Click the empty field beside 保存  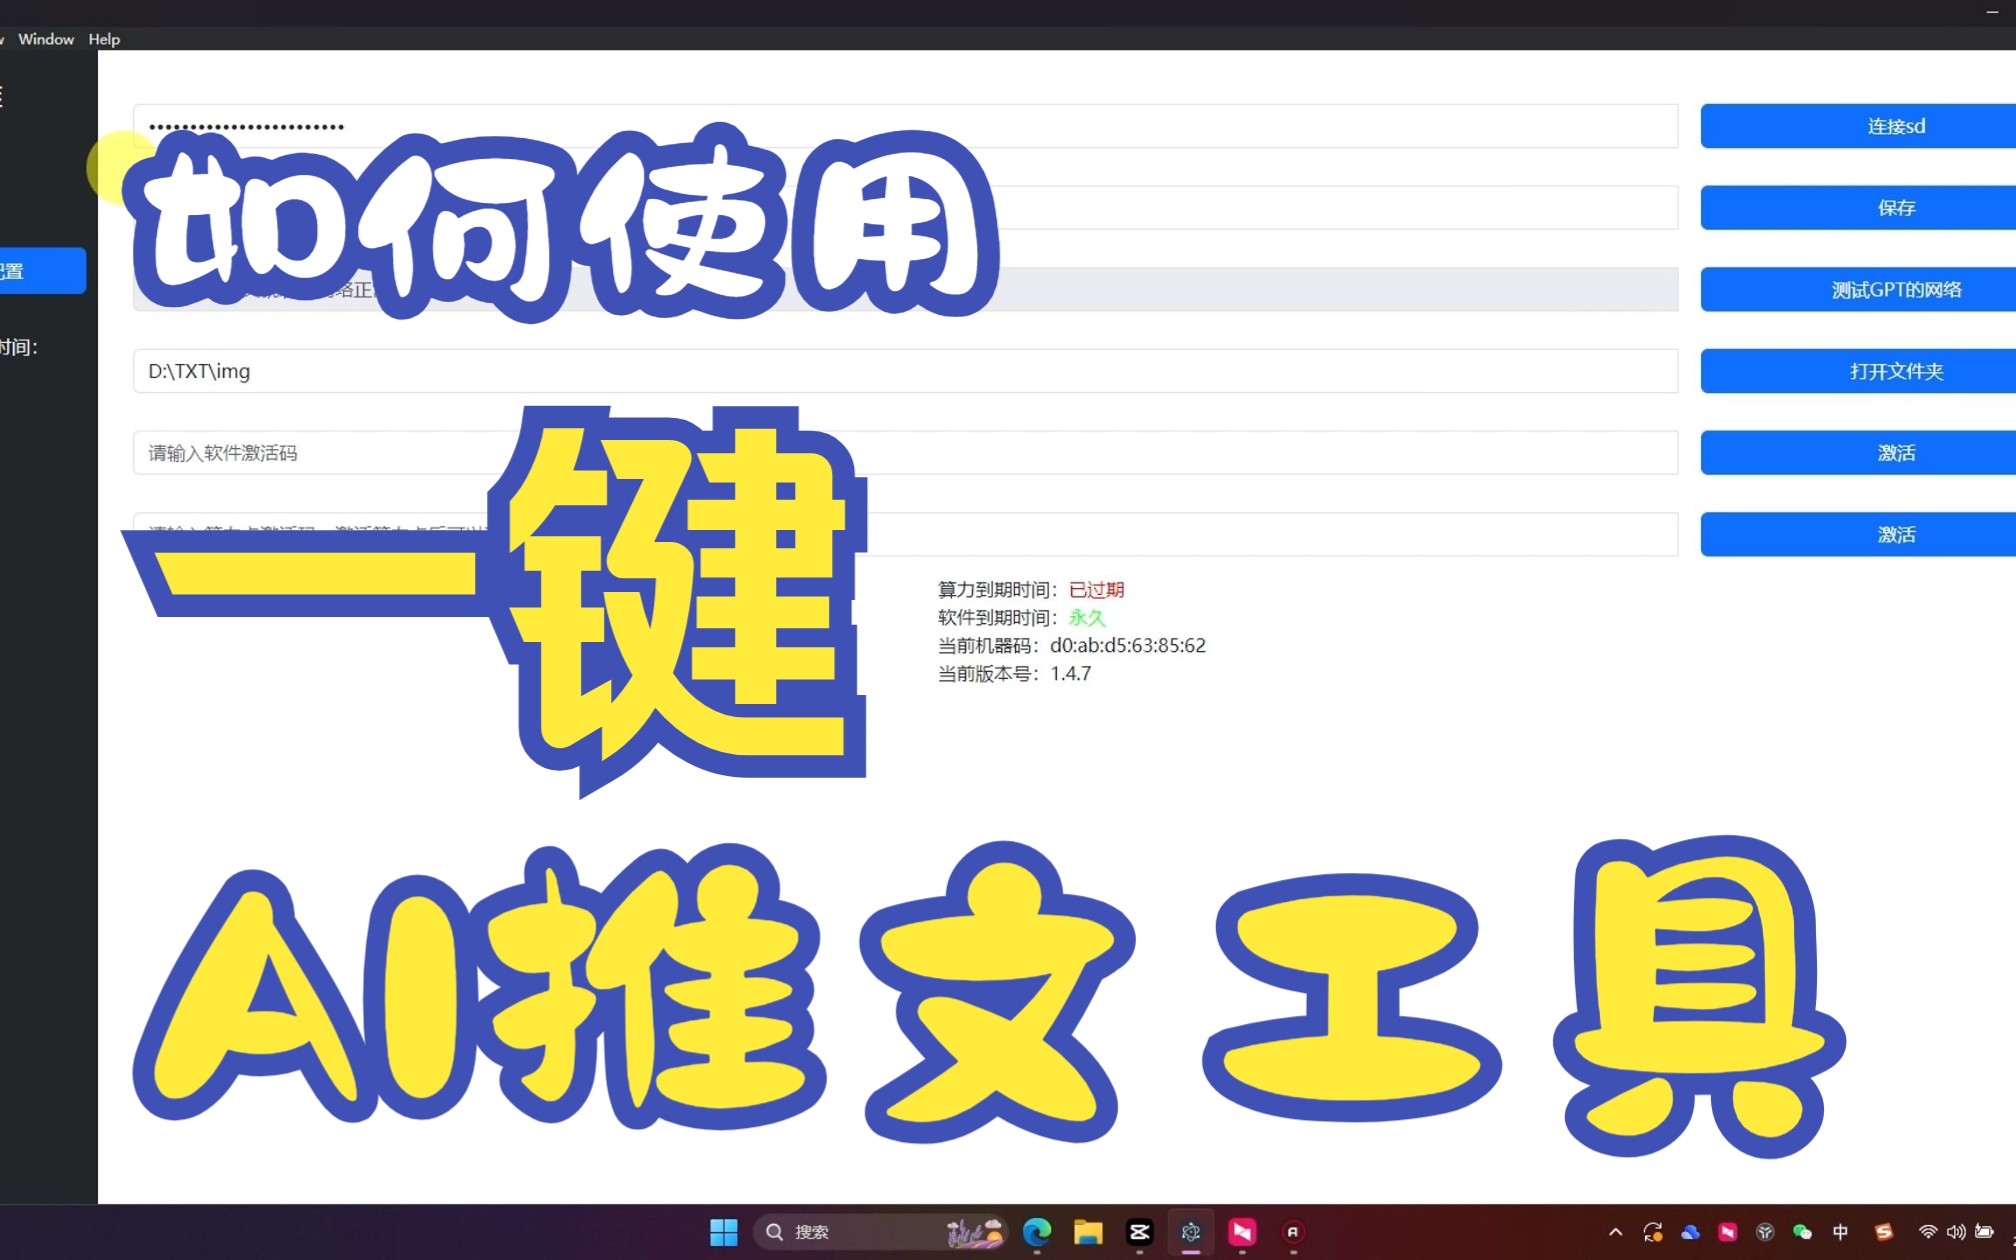click(x=906, y=208)
